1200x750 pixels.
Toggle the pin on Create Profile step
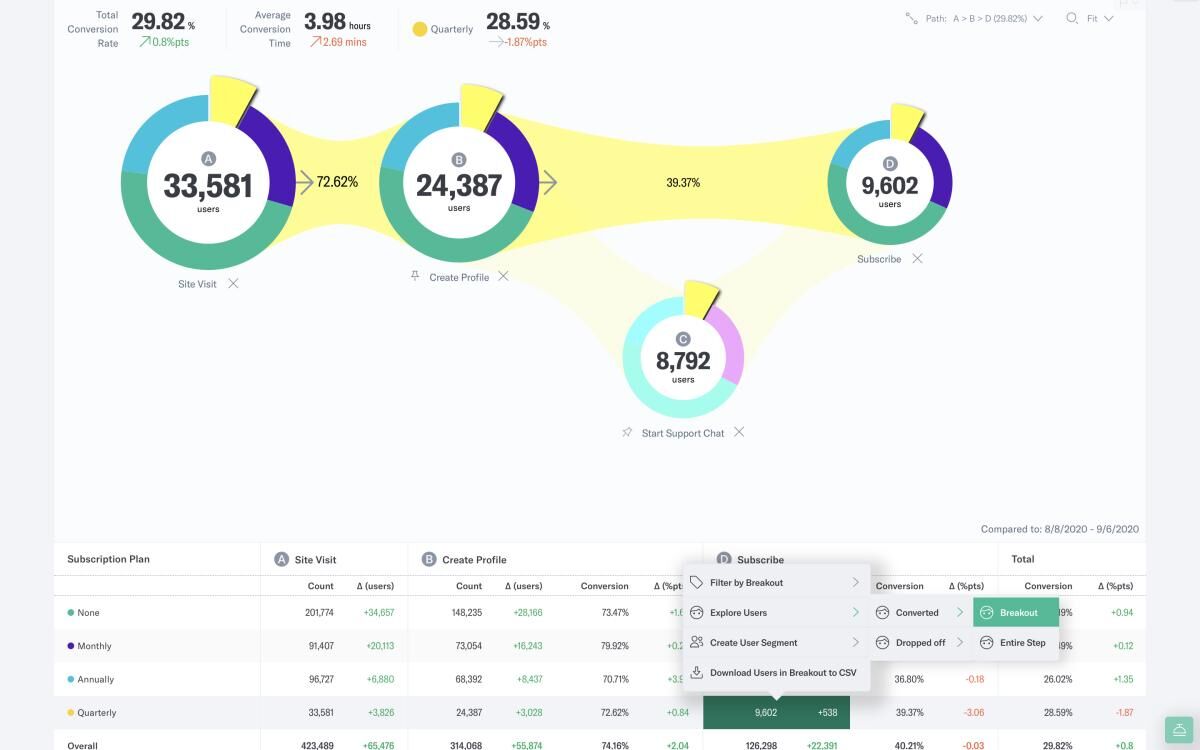[x=413, y=276]
